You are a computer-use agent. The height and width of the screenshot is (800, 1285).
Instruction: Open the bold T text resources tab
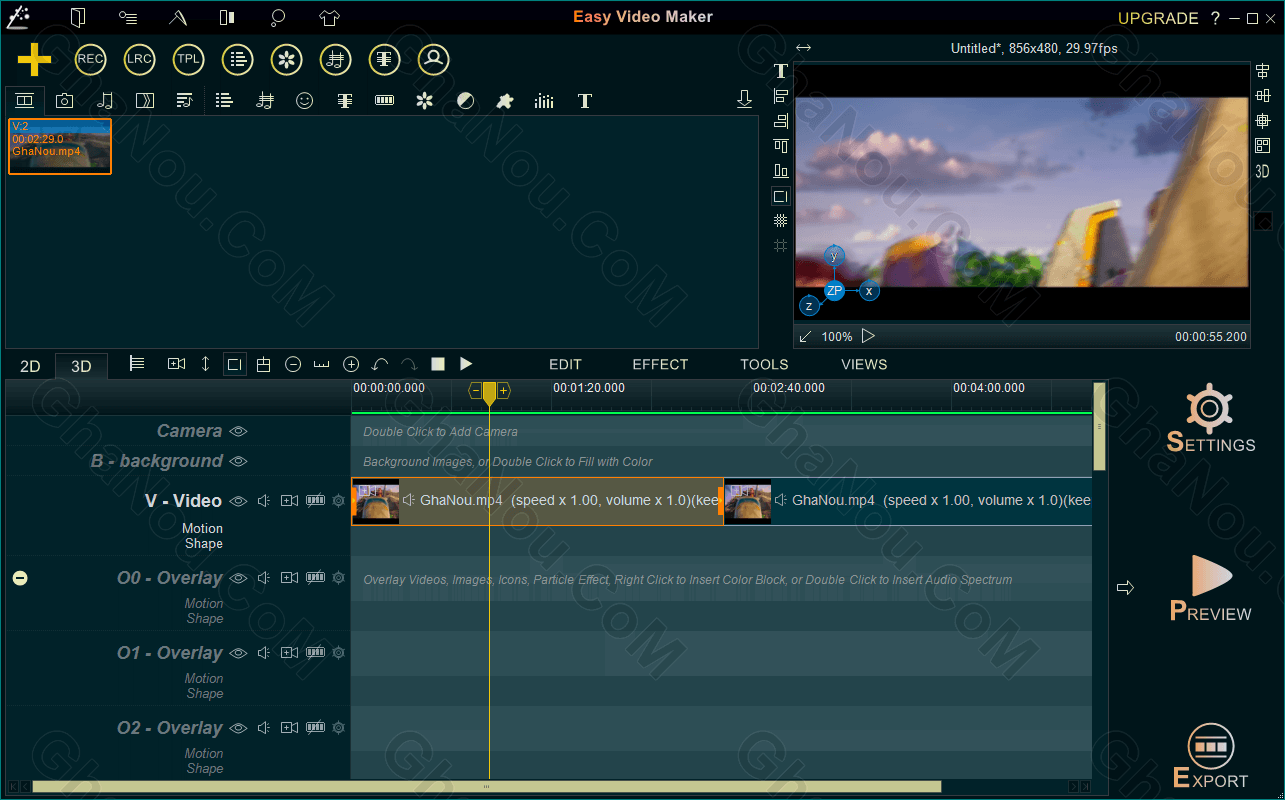pyautogui.click(x=585, y=101)
